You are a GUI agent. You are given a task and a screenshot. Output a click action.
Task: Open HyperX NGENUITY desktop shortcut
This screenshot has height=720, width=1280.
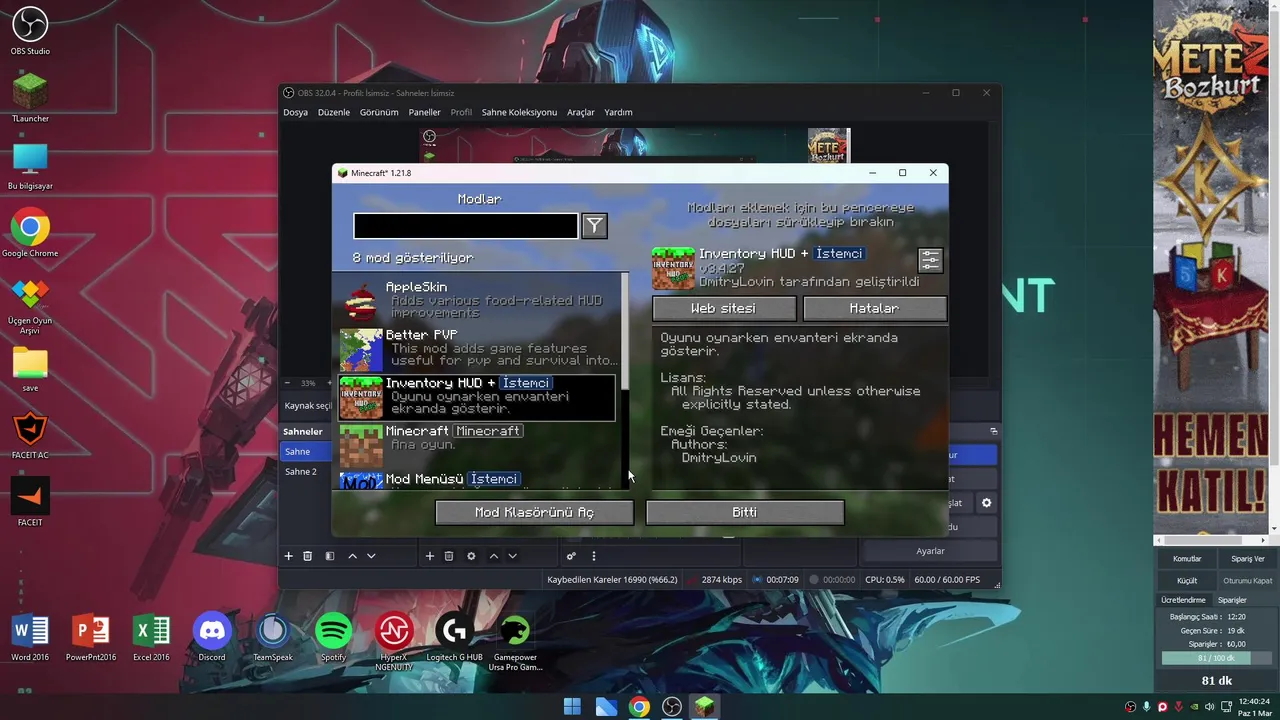pos(394,642)
